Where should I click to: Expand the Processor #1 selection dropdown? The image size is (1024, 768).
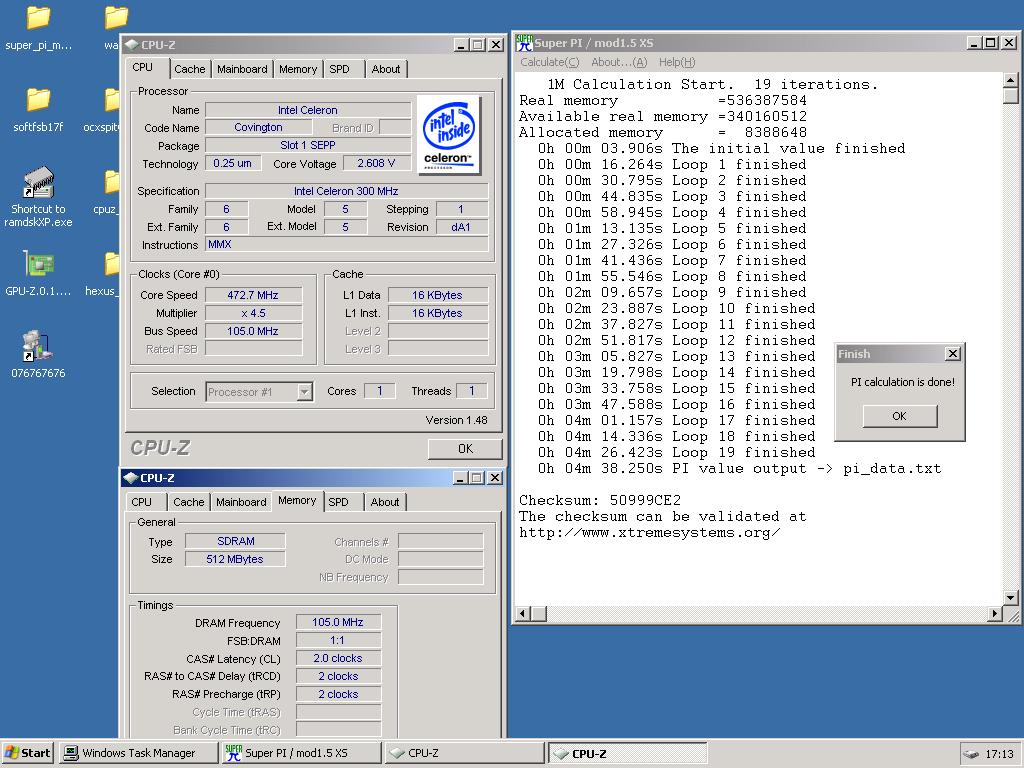[304, 392]
